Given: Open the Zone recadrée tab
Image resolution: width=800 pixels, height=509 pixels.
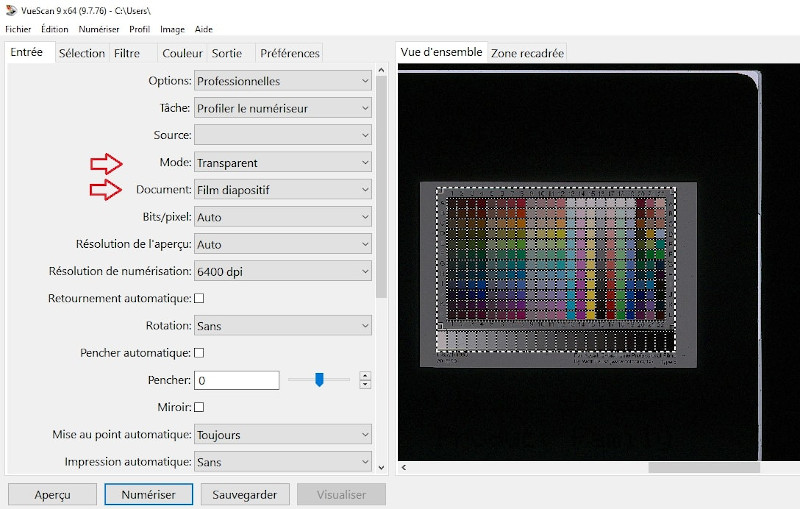Looking at the screenshot, I should pos(527,53).
